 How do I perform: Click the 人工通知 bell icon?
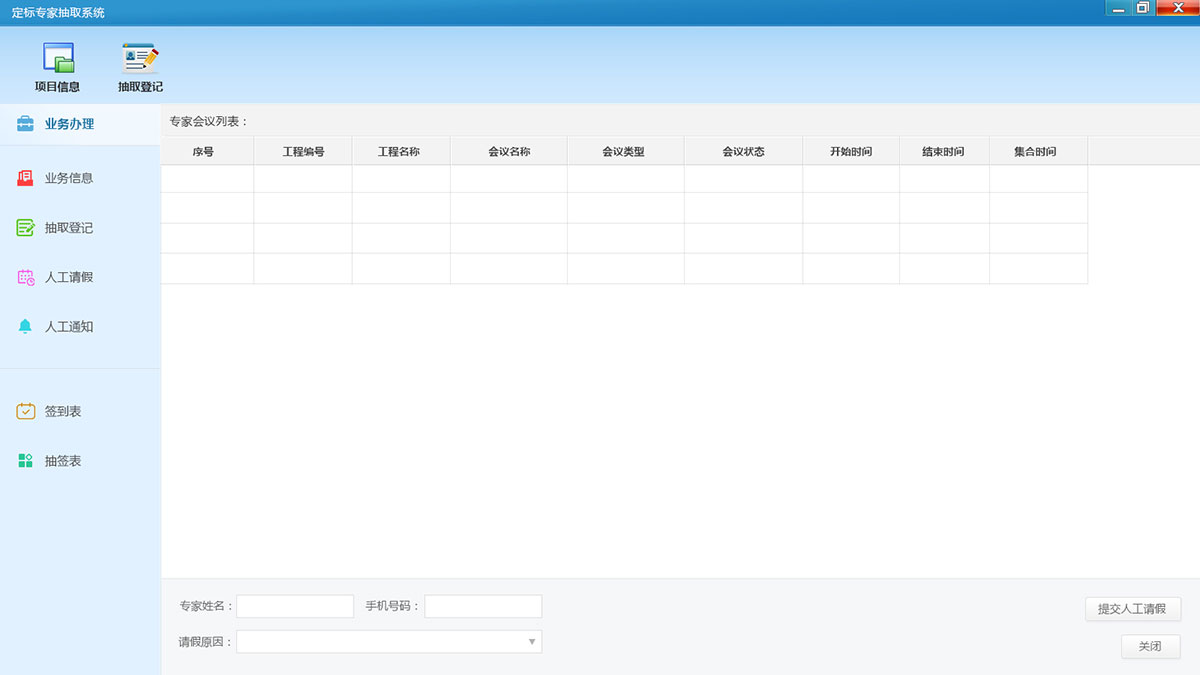pos(25,327)
